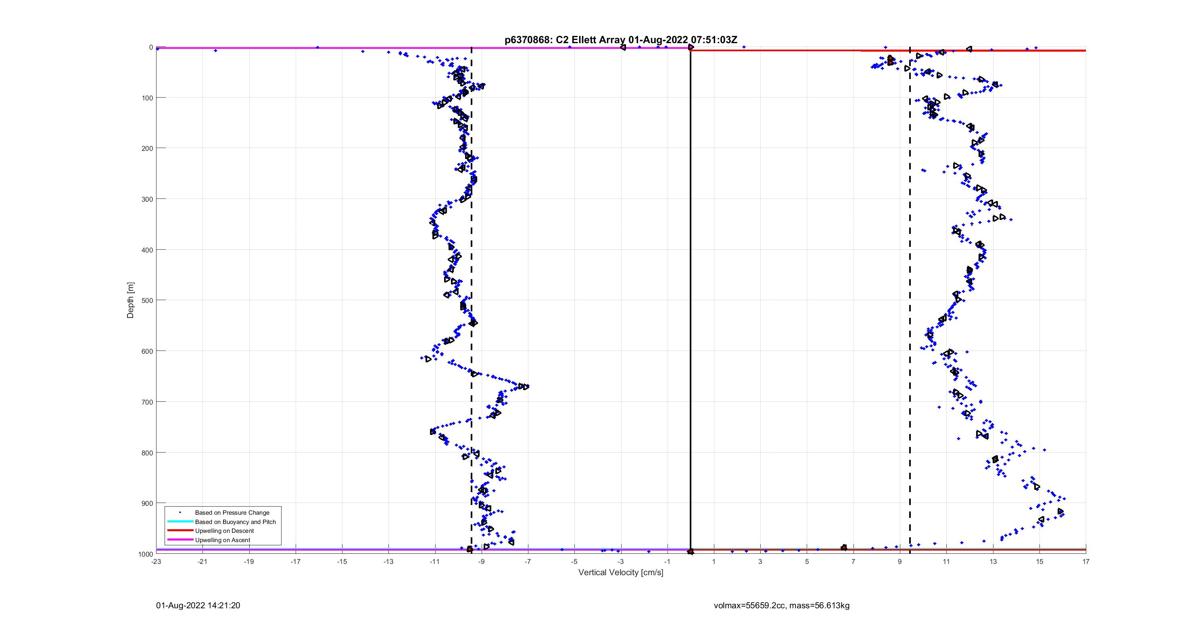Click legend entry 'Upwelling on Ascent'

(x=220, y=539)
